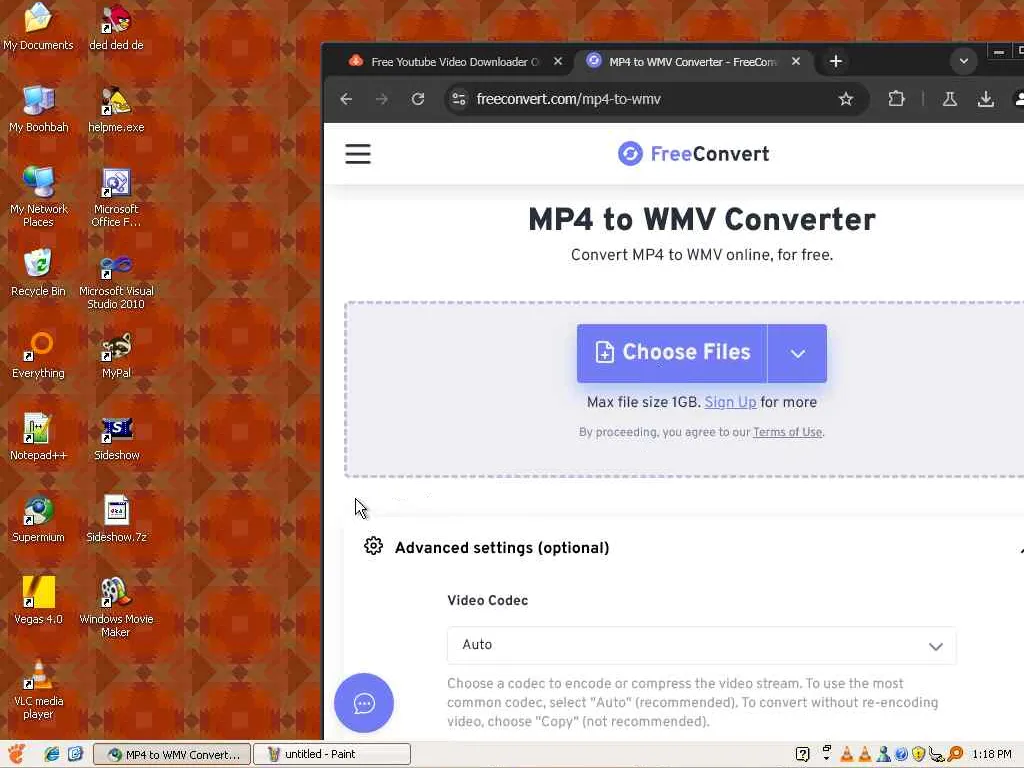
Task: Select the Recycle Bin icon
Action: (x=38, y=273)
